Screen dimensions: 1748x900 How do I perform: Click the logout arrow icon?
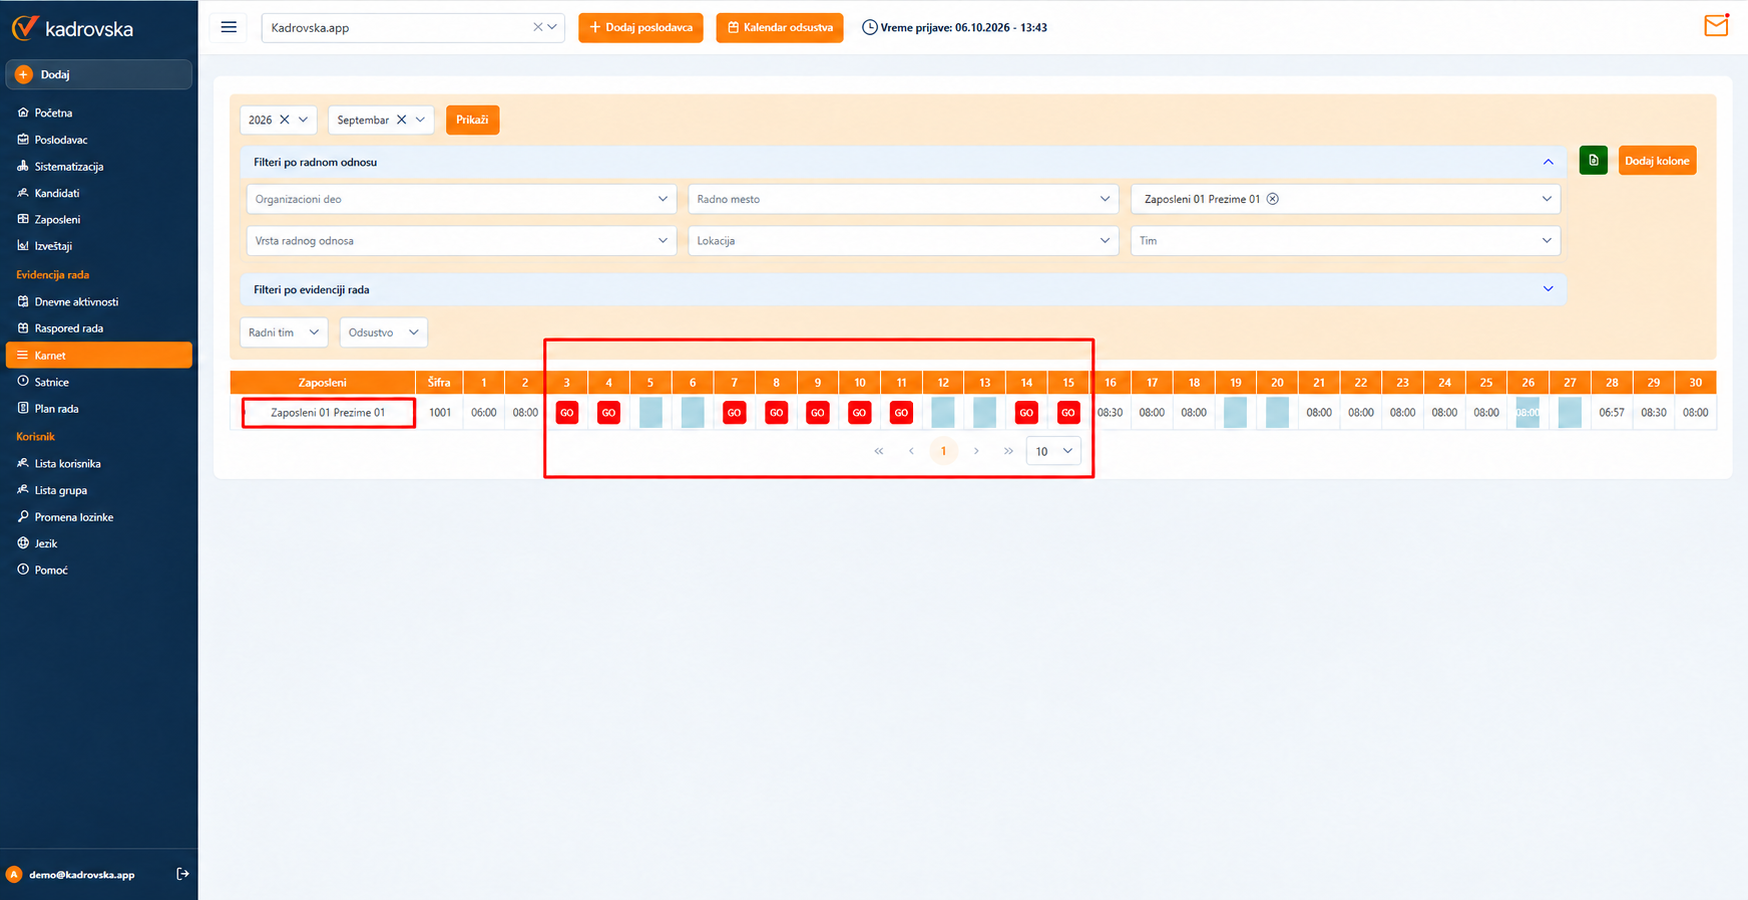coord(183,874)
